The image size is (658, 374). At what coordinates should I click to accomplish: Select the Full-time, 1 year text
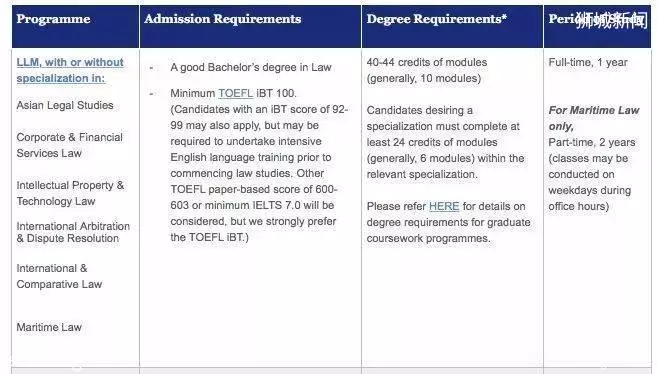point(588,62)
